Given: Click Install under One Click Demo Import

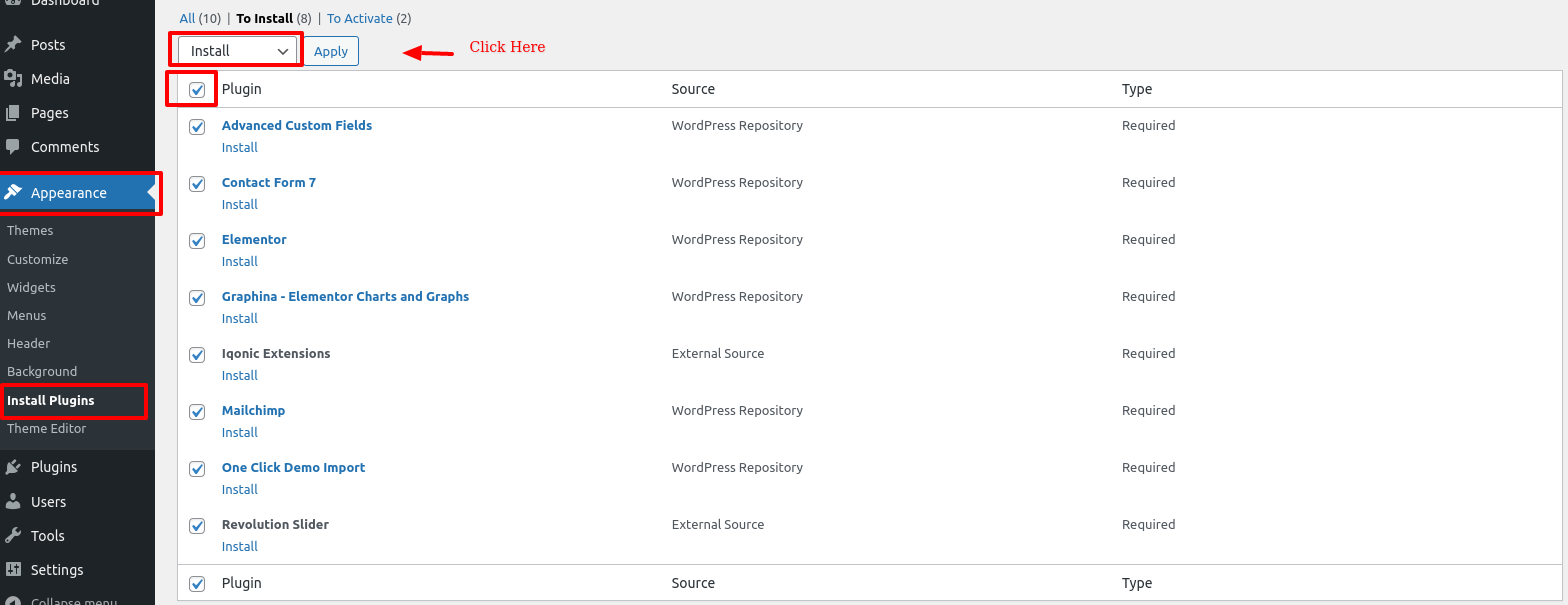Looking at the screenshot, I should pos(240,489).
